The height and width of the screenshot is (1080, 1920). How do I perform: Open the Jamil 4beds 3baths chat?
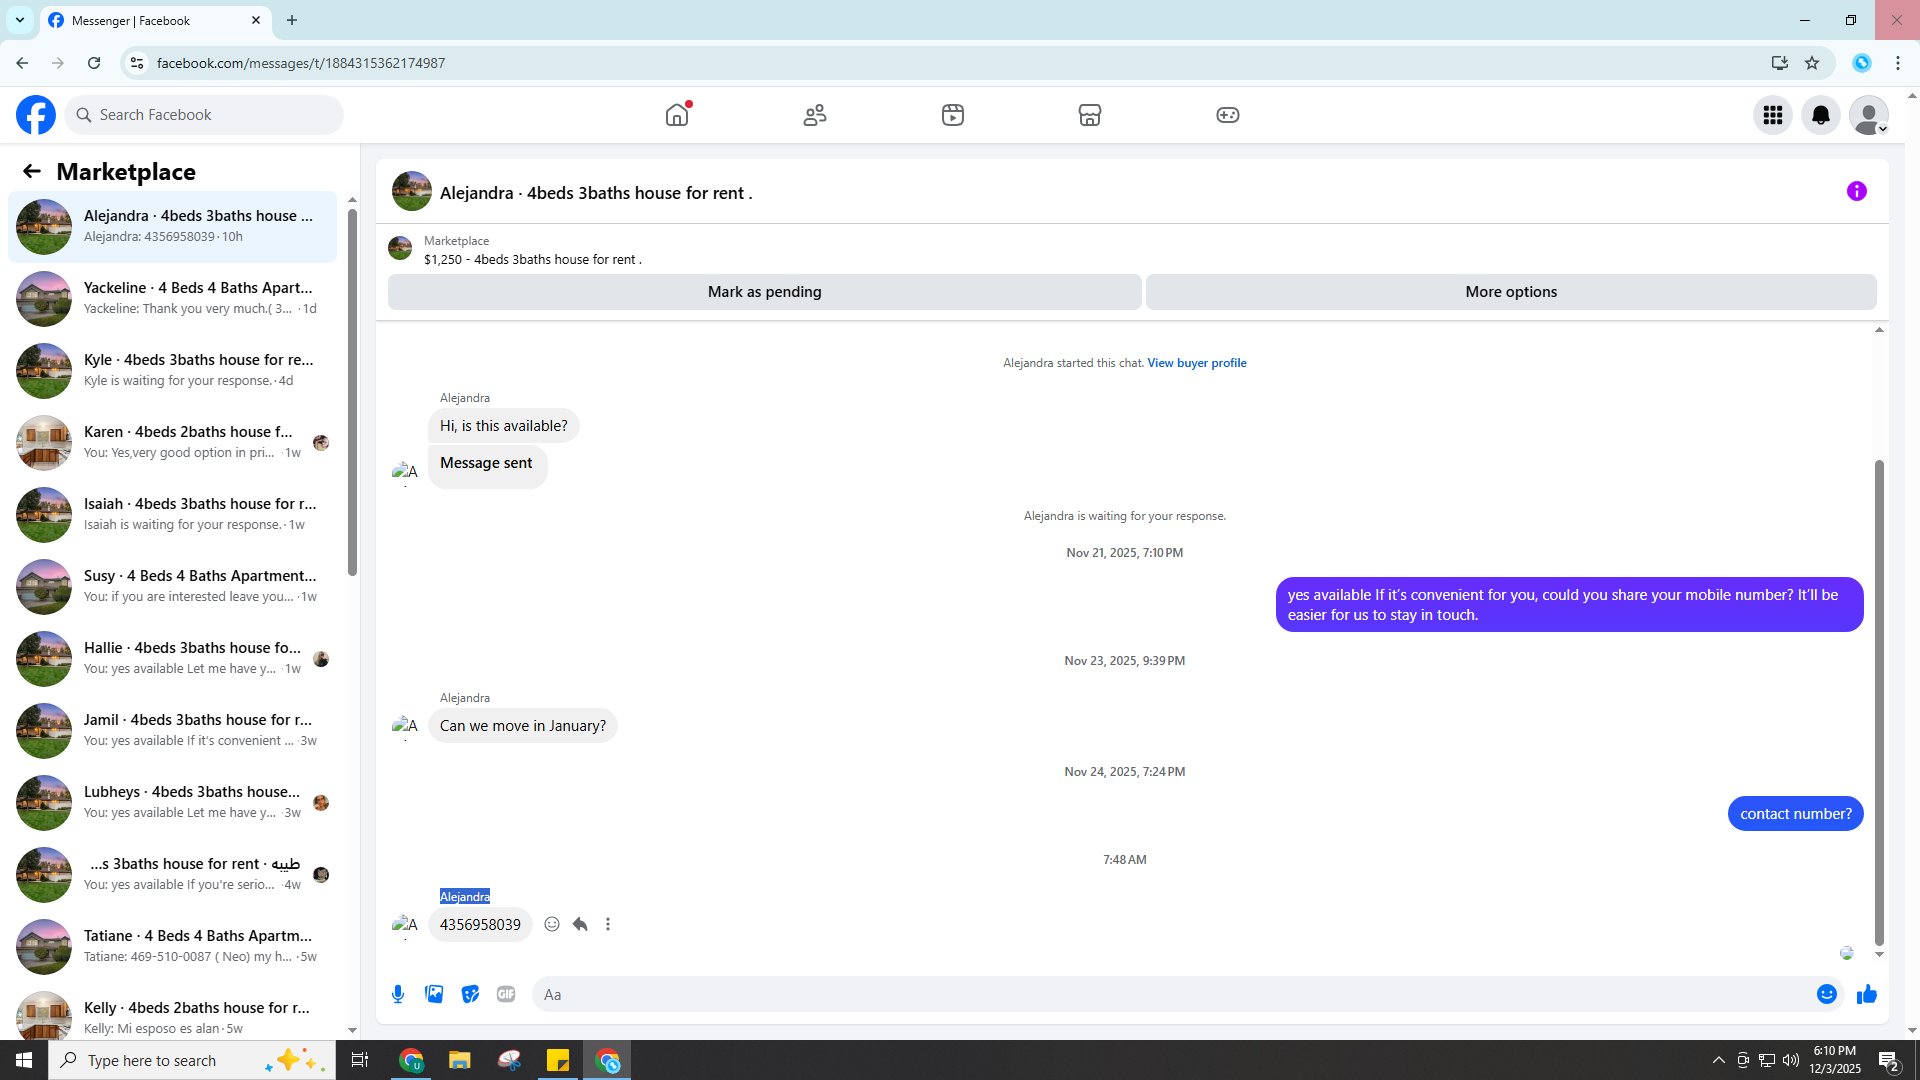(x=172, y=730)
